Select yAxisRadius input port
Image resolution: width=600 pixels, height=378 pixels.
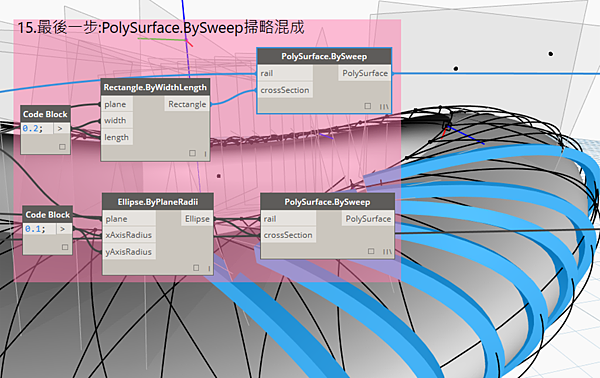[x=129, y=252]
